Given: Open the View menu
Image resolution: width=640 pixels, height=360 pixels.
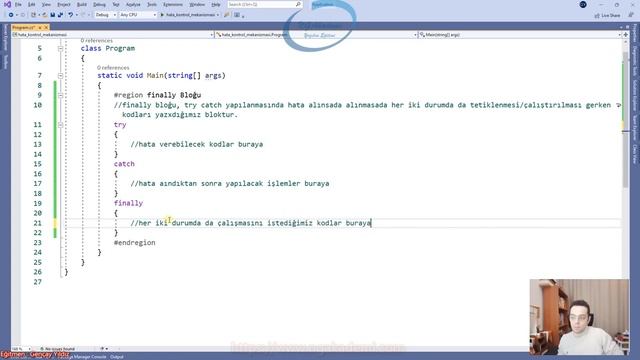Looking at the screenshot, I should pyautogui.click(x=46, y=4).
